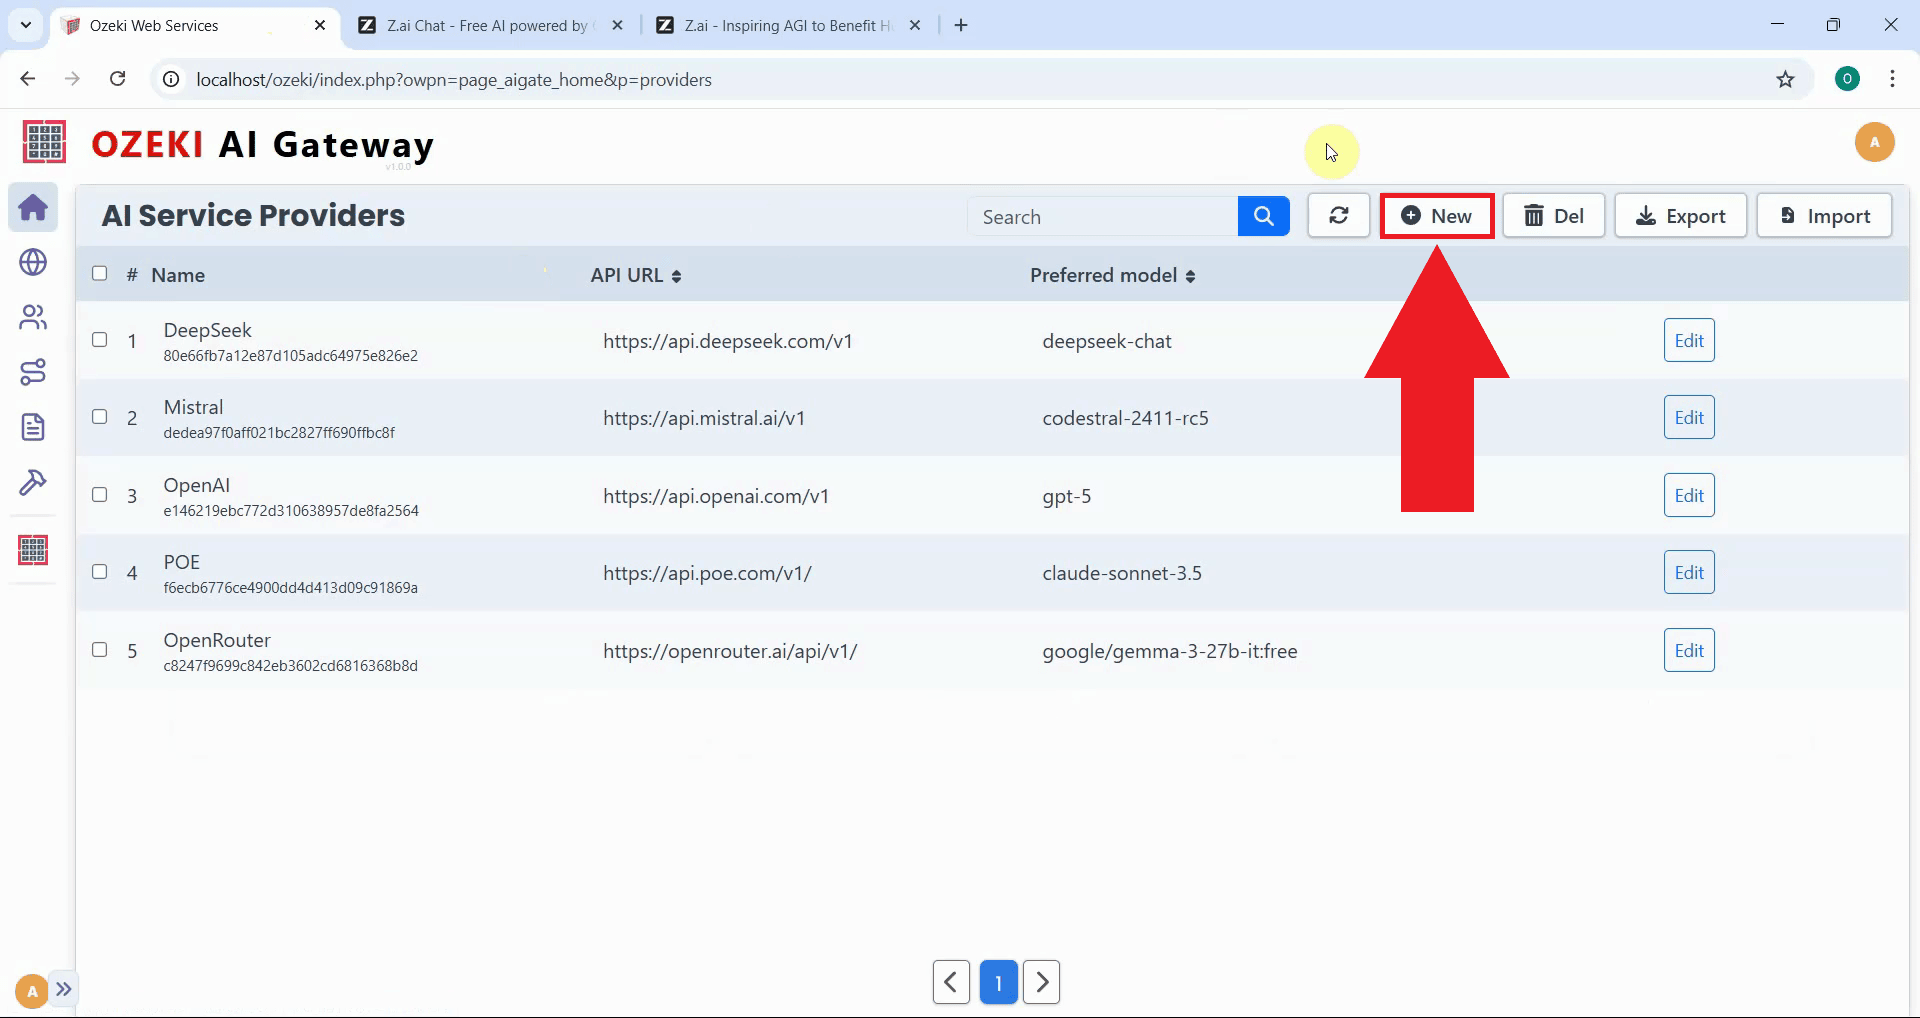Toggle the select-all checkbox in the table header
Viewport: 1920px width, 1018px height.
click(99, 273)
